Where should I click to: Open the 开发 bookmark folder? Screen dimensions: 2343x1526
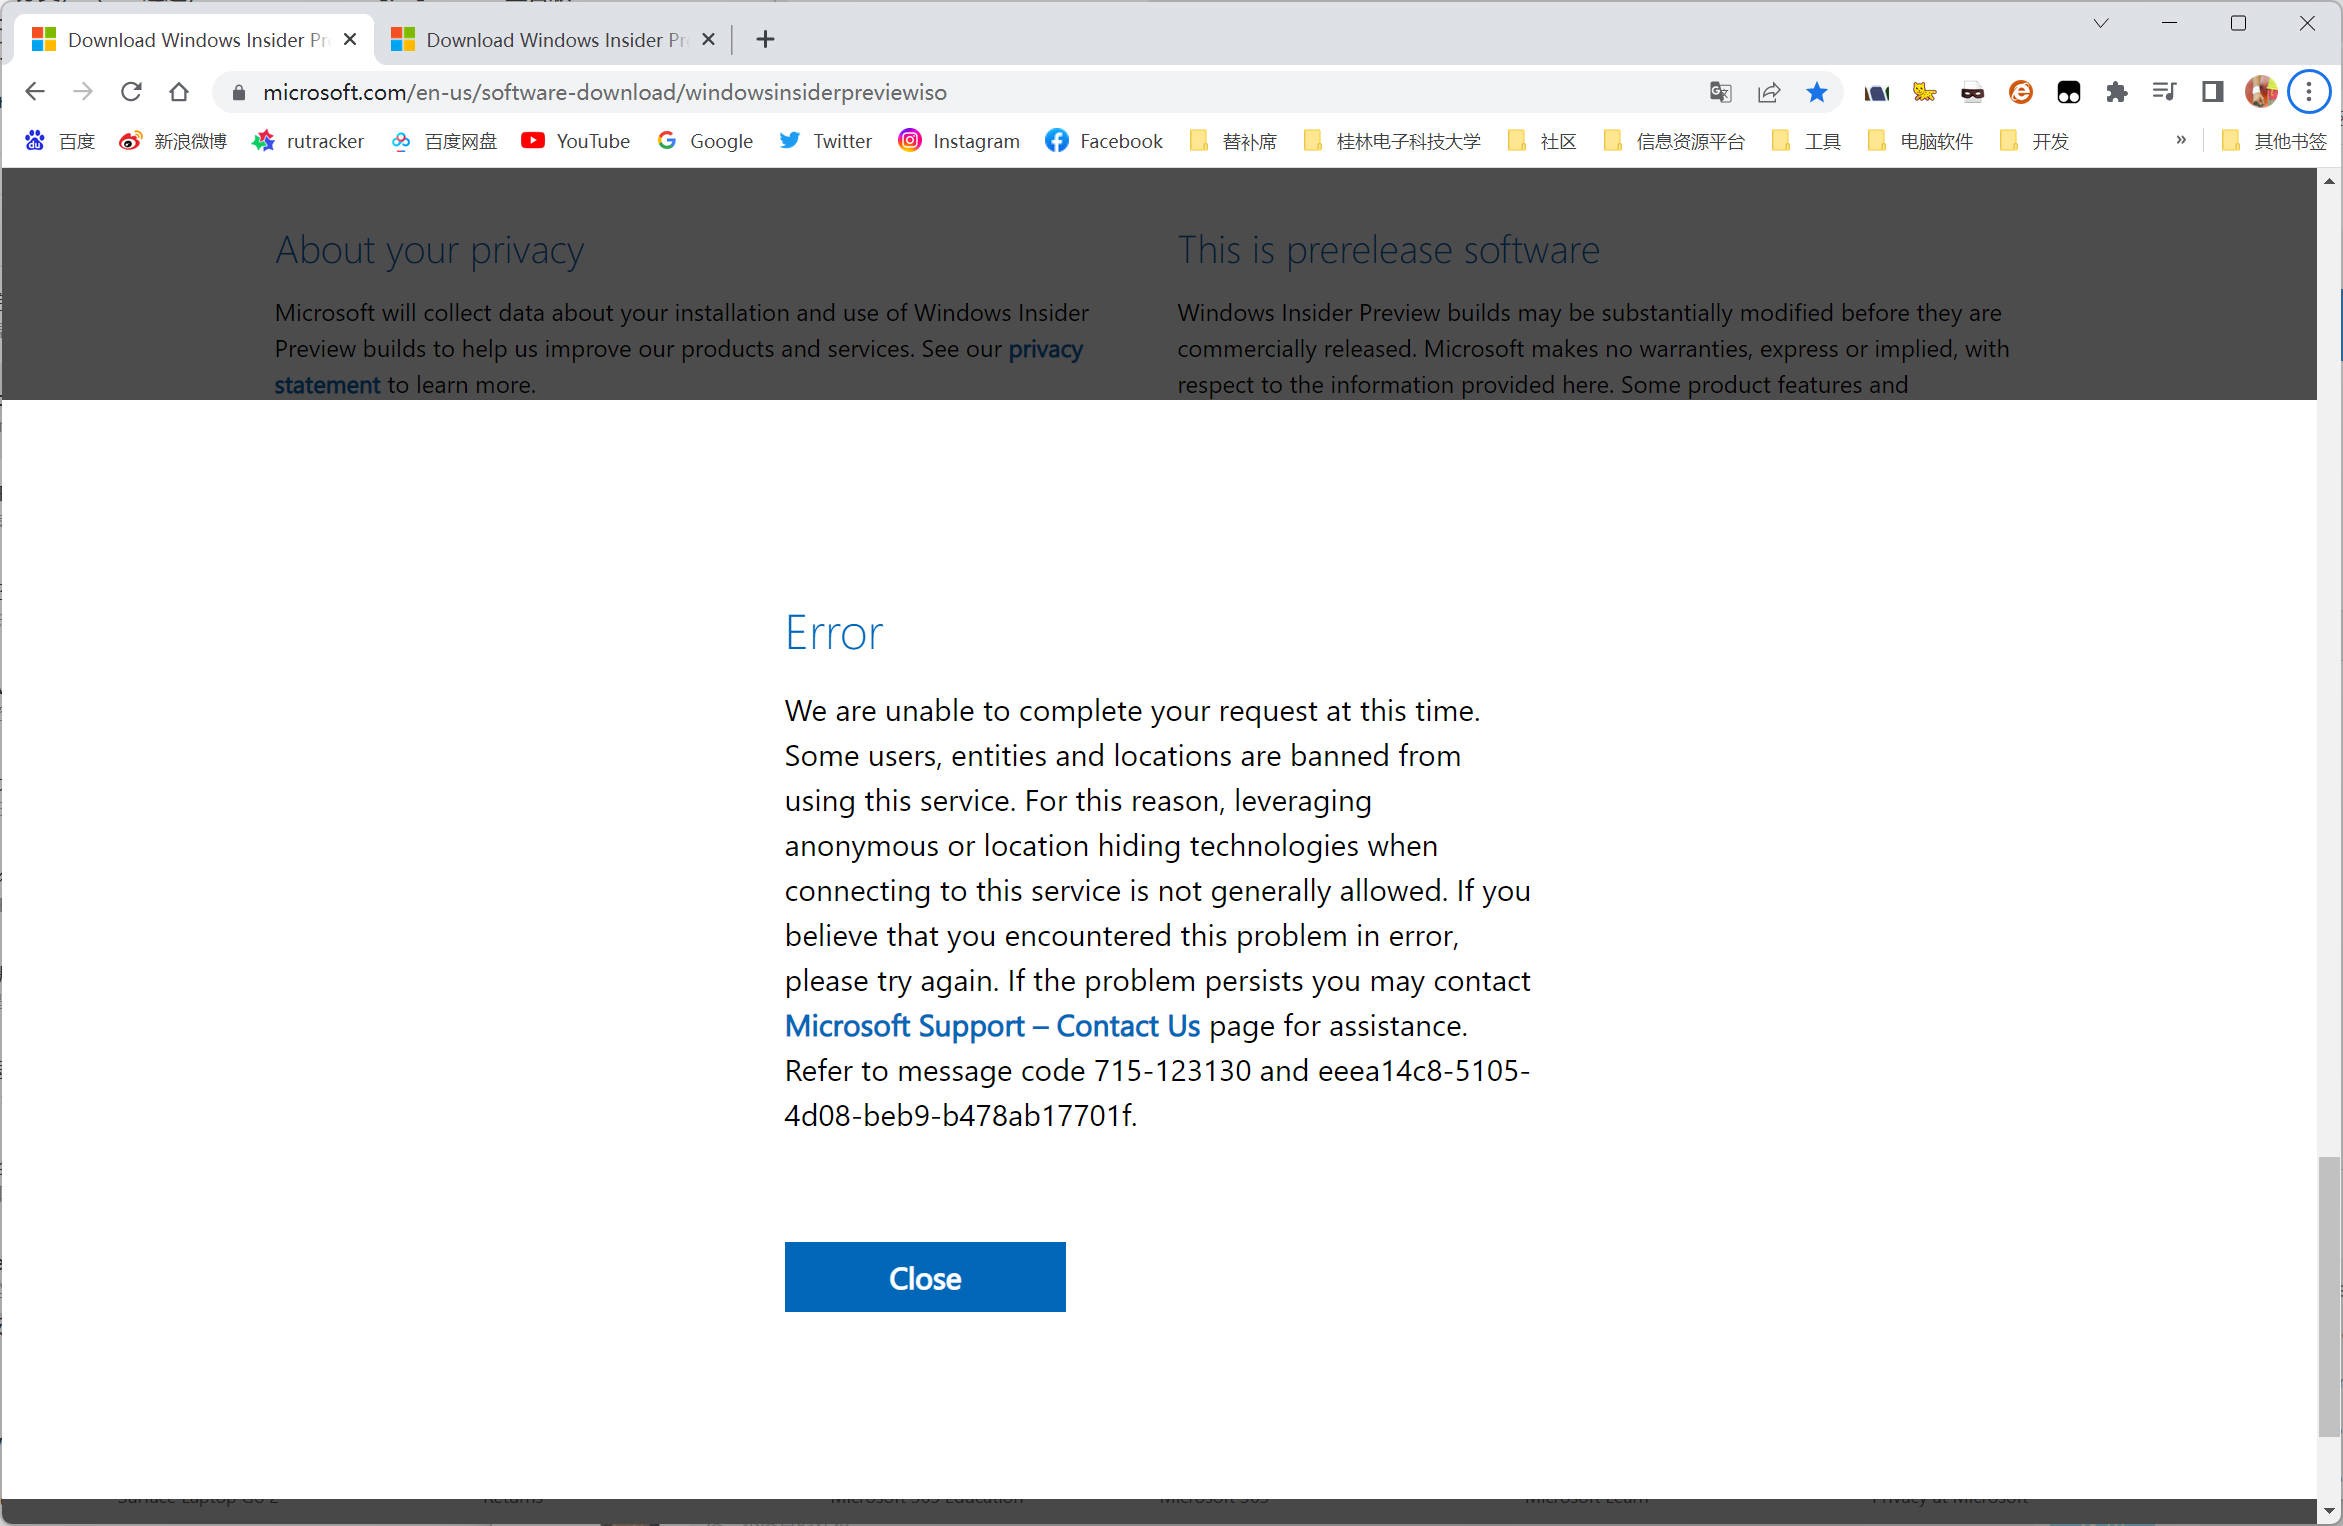pyautogui.click(x=2034, y=141)
